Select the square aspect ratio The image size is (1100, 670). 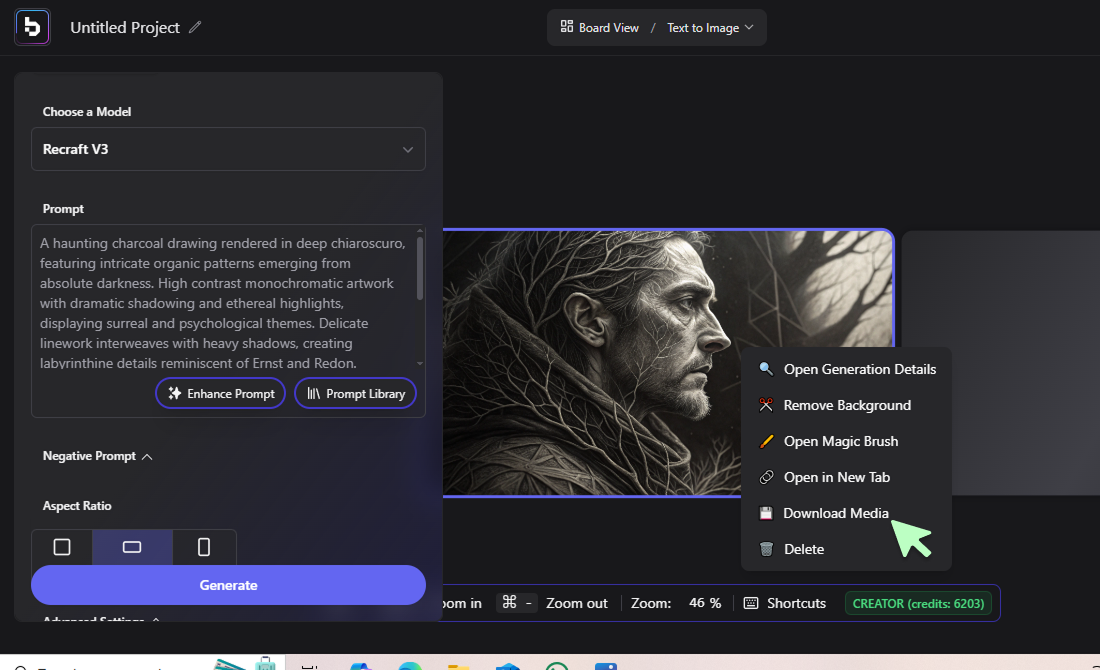click(62, 547)
